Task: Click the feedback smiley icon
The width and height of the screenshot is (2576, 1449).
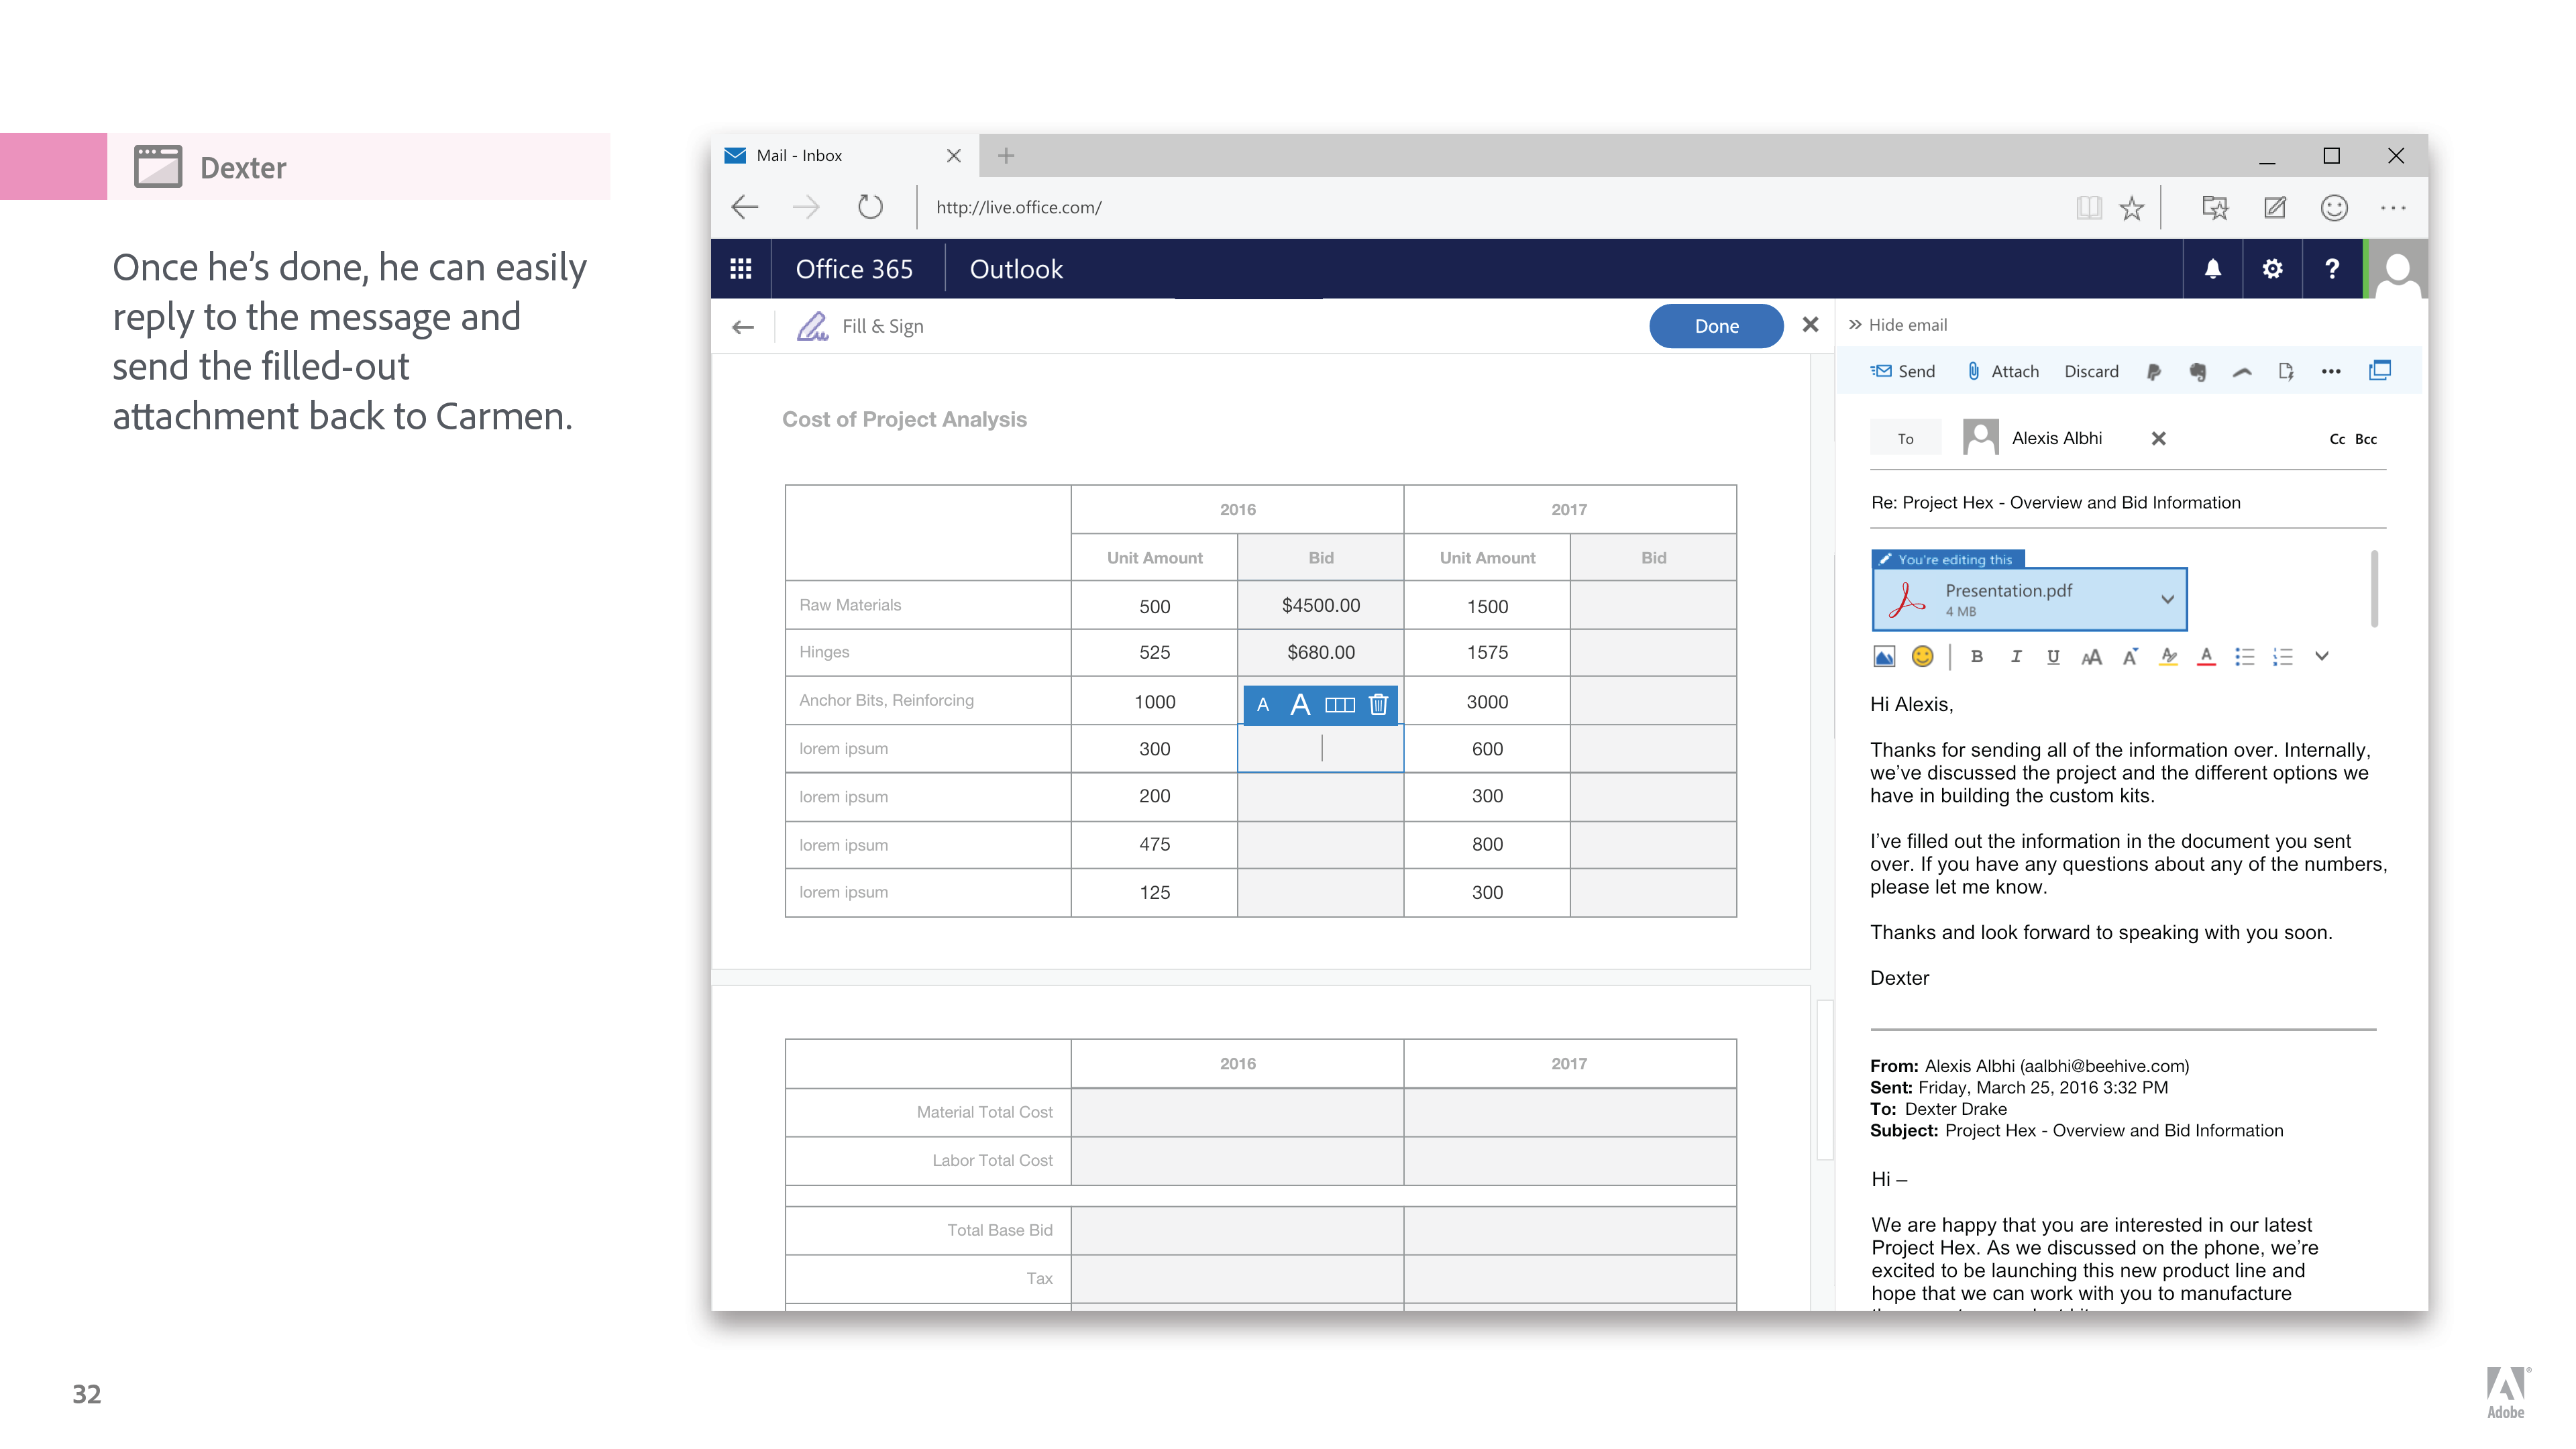Action: (x=2334, y=207)
